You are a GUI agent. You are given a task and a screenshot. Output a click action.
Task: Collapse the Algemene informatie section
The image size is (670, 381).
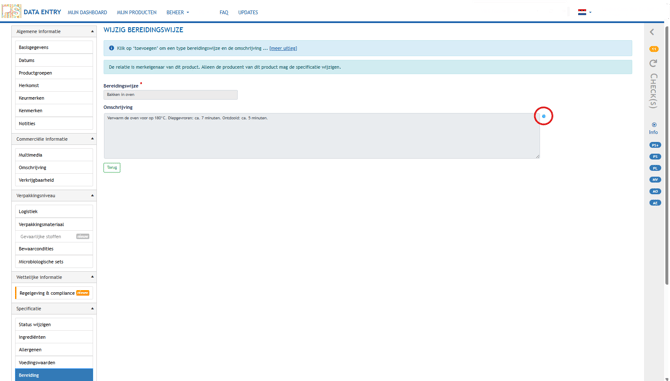(92, 32)
